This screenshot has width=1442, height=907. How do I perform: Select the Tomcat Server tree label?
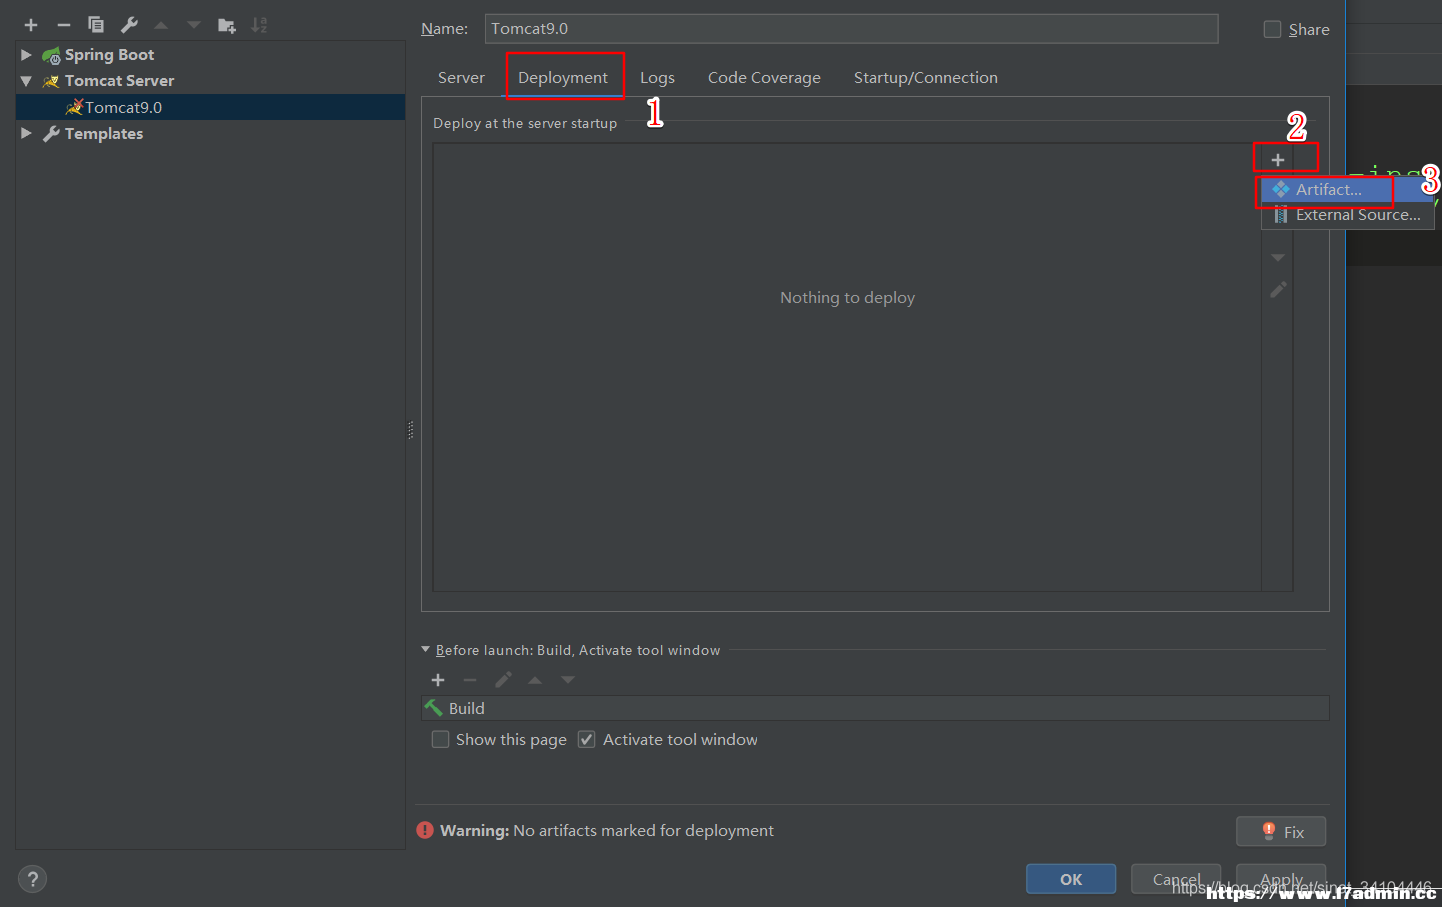pyautogui.click(x=119, y=81)
